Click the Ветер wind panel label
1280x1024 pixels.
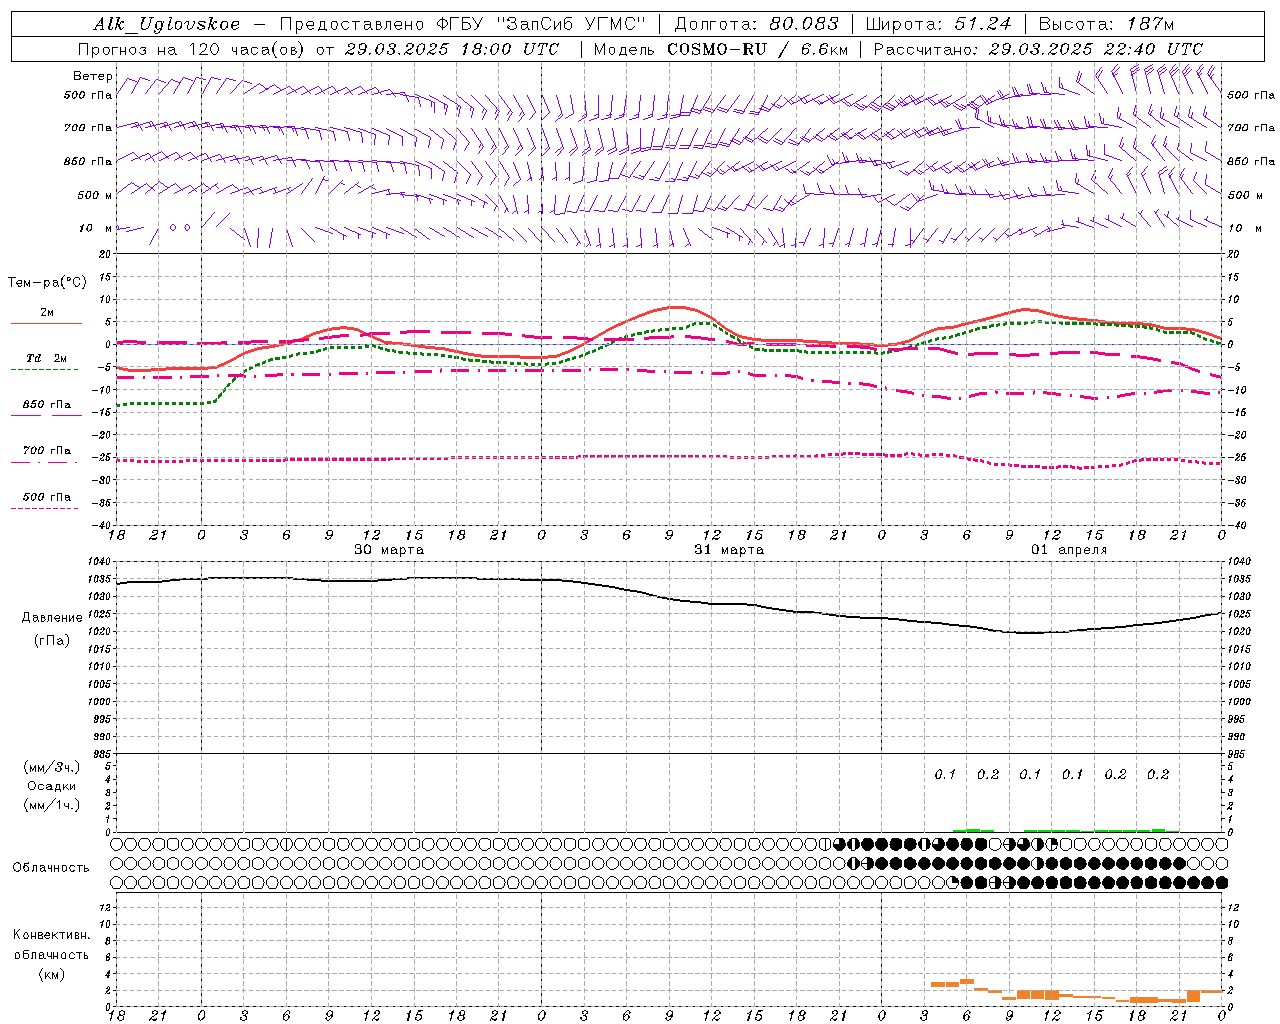click(x=92, y=76)
